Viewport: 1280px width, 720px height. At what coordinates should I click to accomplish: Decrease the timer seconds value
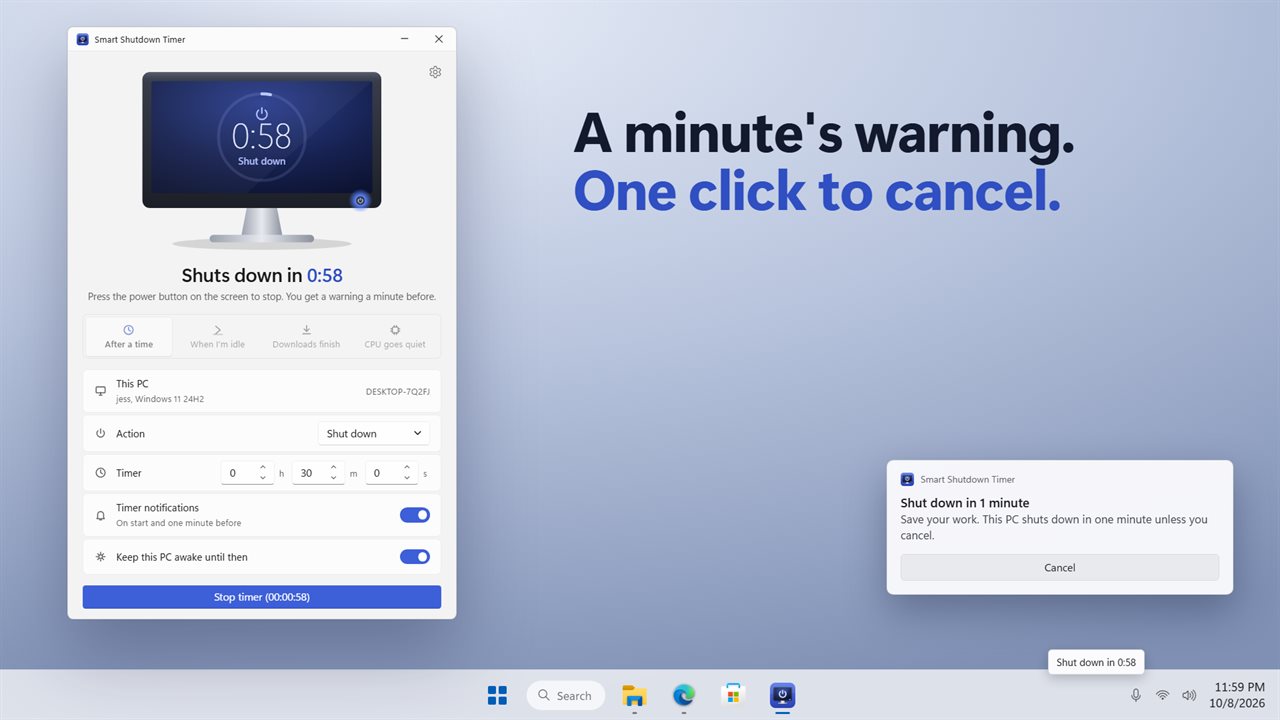[408, 479]
